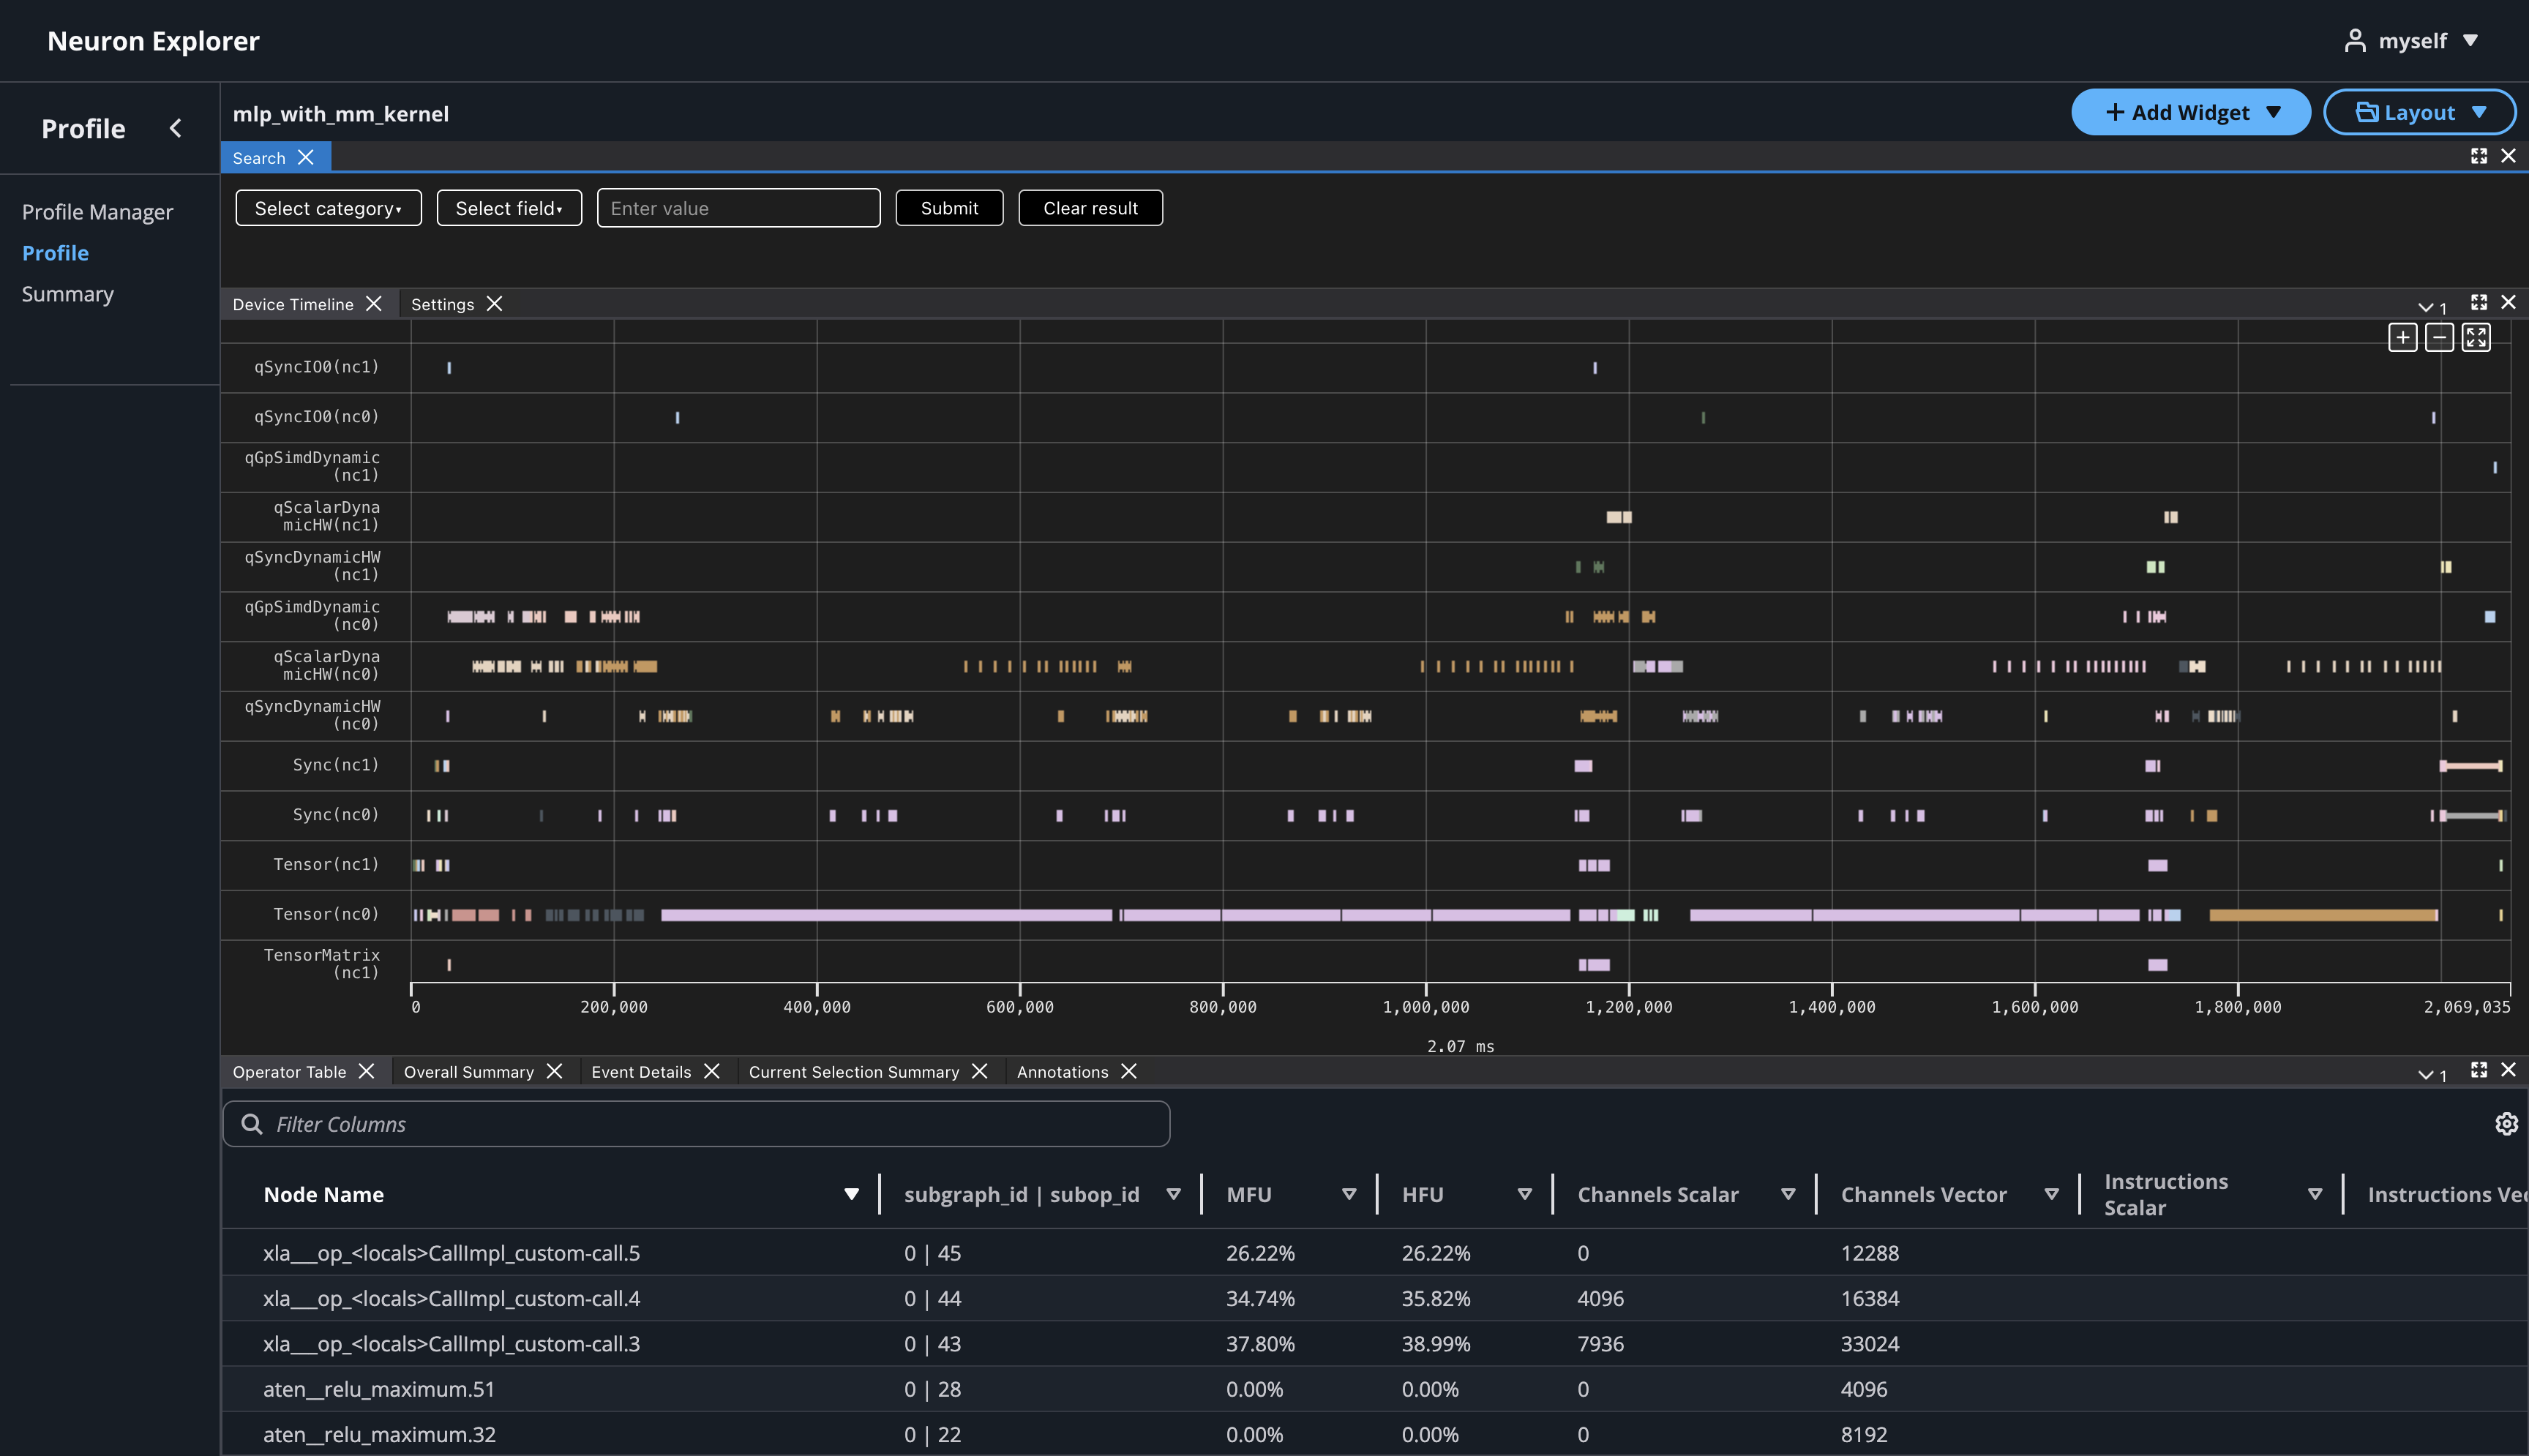Click the Clear result button
2529x1456 pixels.
pyautogui.click(x=1090, y=208)
